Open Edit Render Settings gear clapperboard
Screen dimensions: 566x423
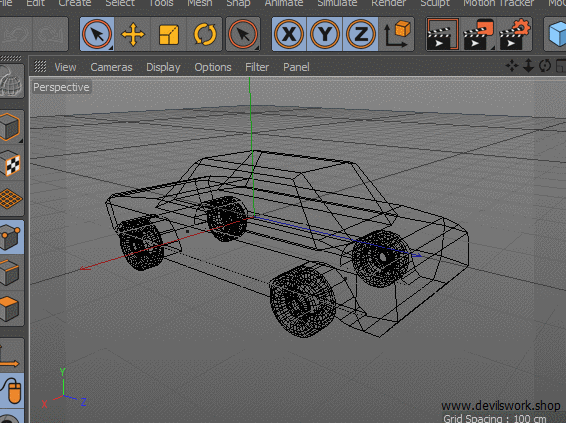(x=514, y=34)
